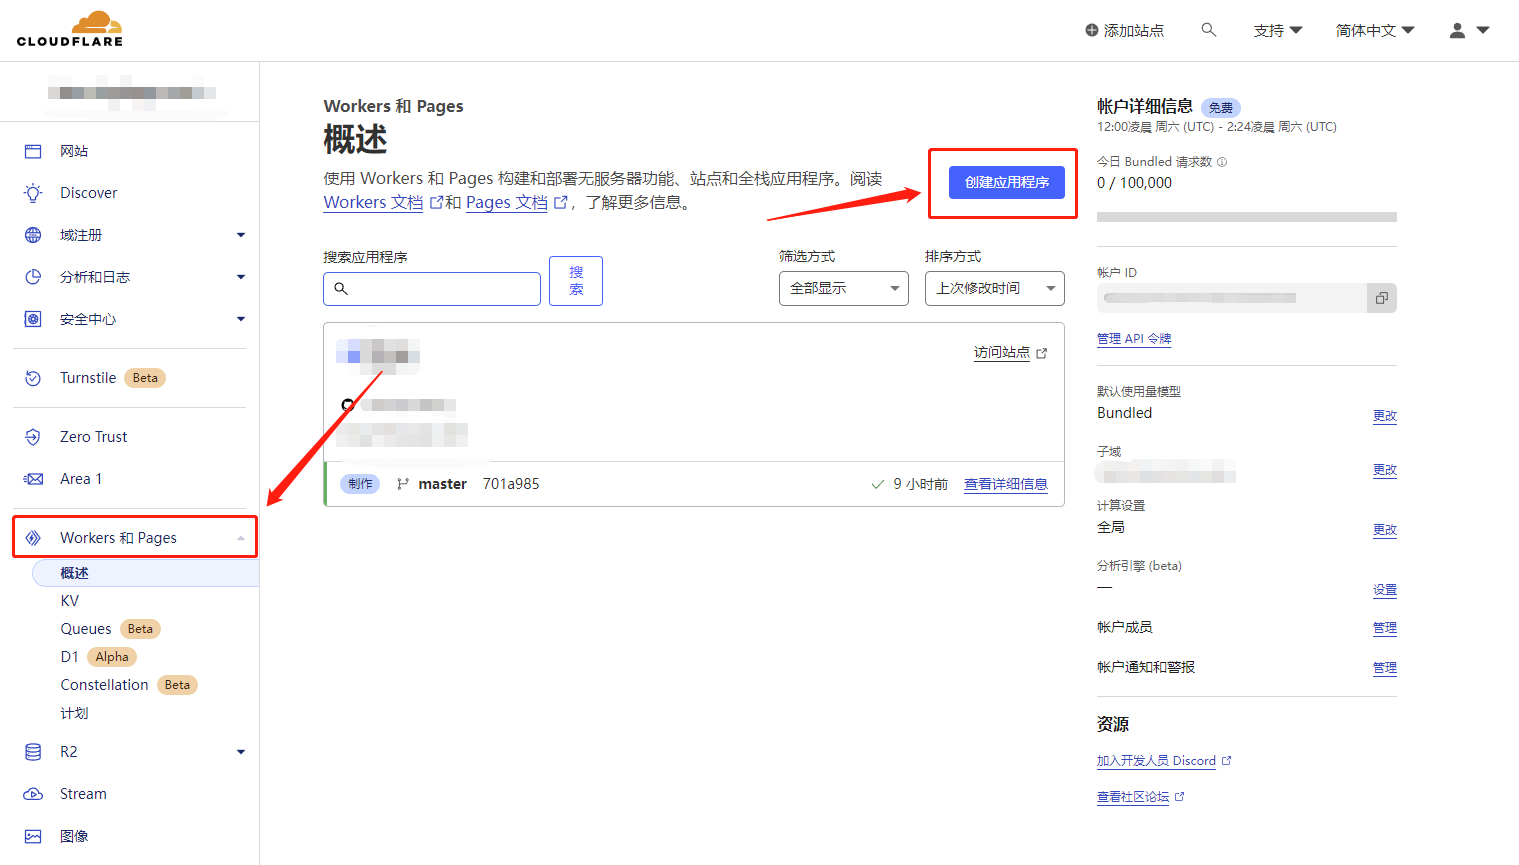Click 更改 next to 子域
The image size is (1519, 865).
(1385, 470)
